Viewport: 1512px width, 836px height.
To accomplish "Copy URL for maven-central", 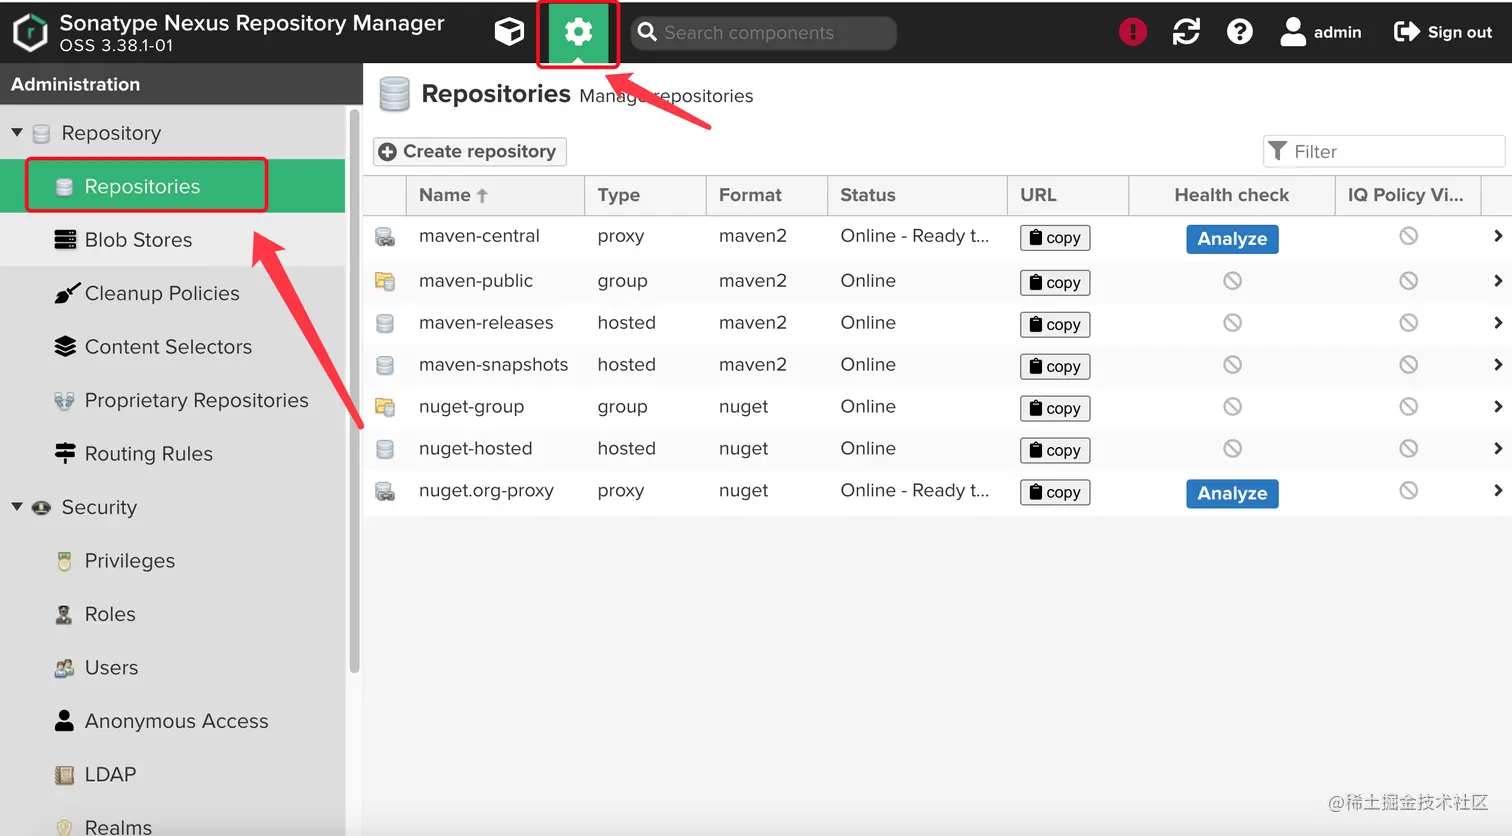I will [x=1055, y=238].
